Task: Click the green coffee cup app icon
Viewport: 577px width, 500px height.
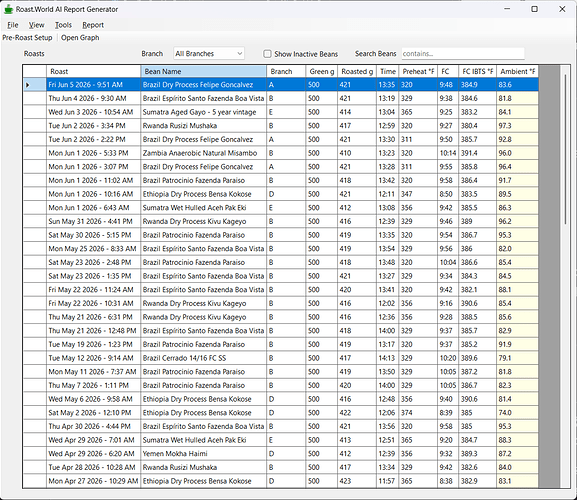Action: (x=8, y=9)
